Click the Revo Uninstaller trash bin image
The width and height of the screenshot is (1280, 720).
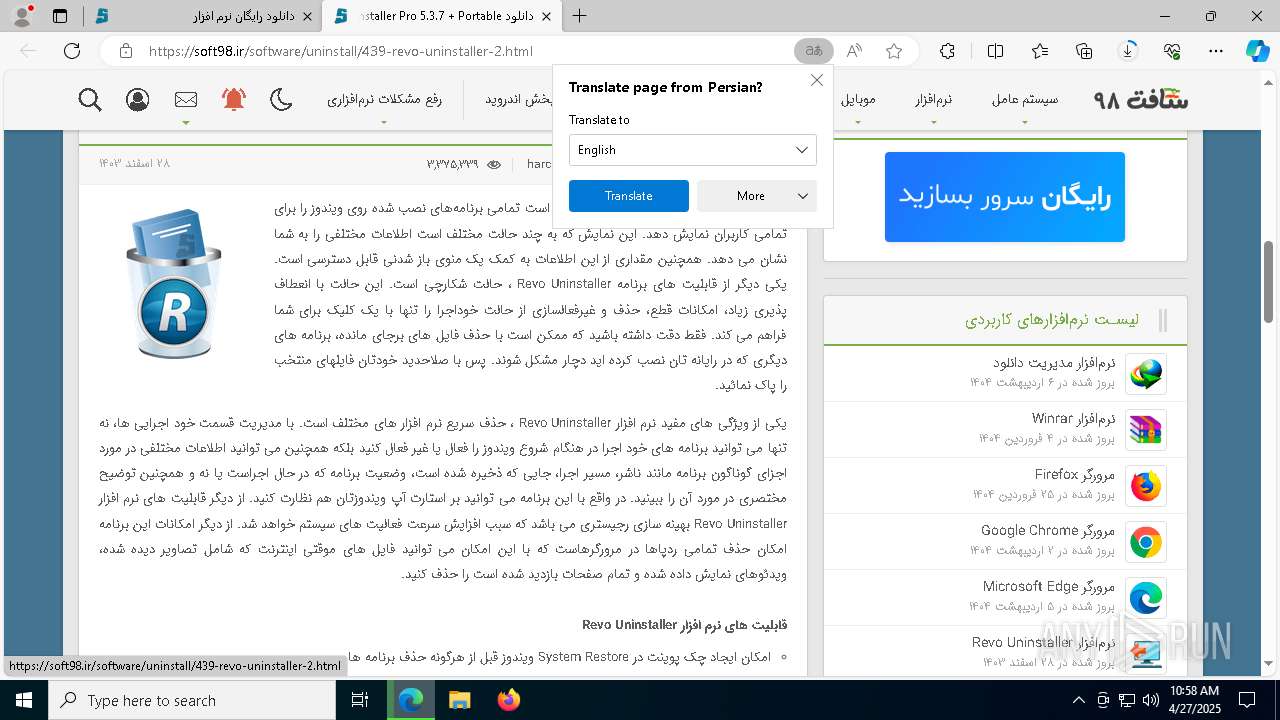tap(174, 284)
